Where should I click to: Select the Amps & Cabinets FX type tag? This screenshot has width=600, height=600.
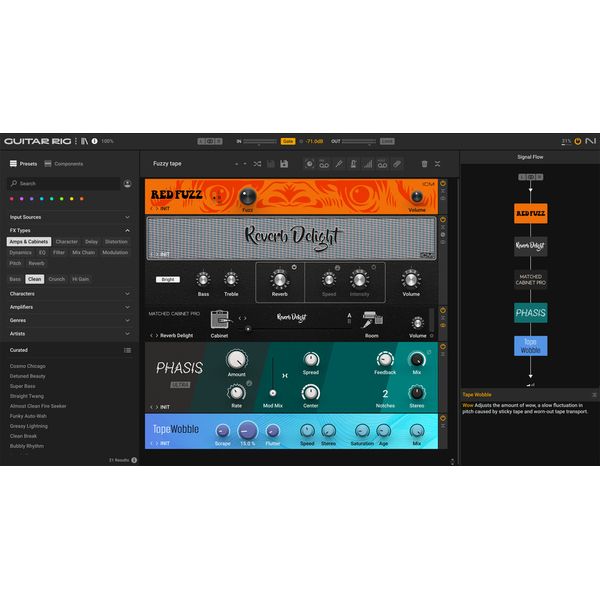coord(29,242)
